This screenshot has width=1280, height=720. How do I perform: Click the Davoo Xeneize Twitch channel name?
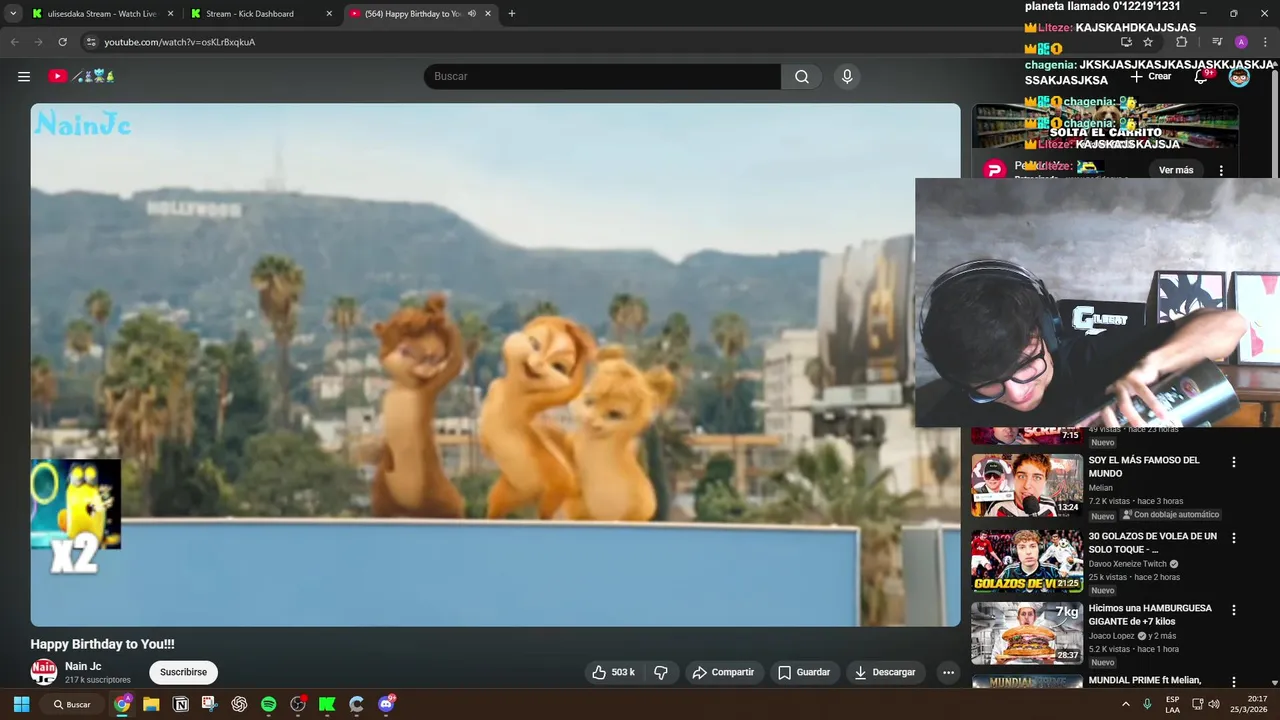pyautogui.click(x=1129, y=564)
